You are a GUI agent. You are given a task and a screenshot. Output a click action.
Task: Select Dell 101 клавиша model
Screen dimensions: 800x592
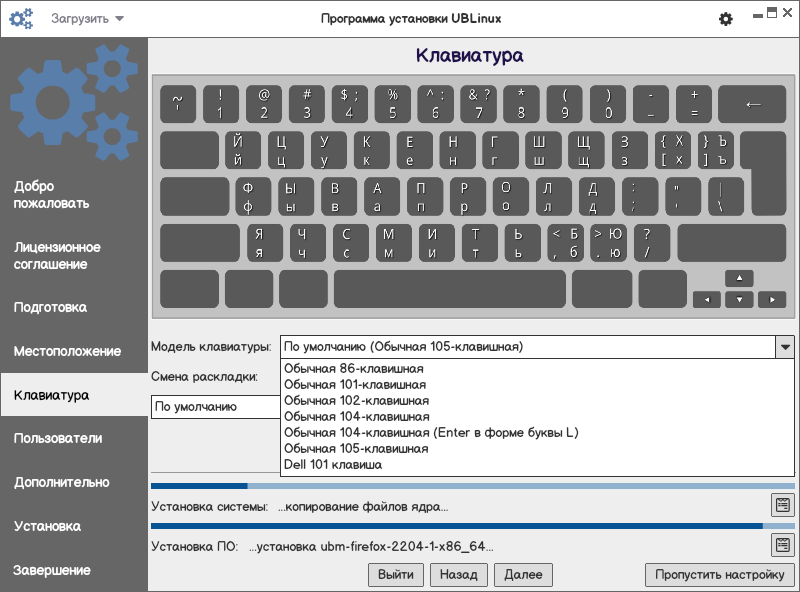click(x=537, y=464)
